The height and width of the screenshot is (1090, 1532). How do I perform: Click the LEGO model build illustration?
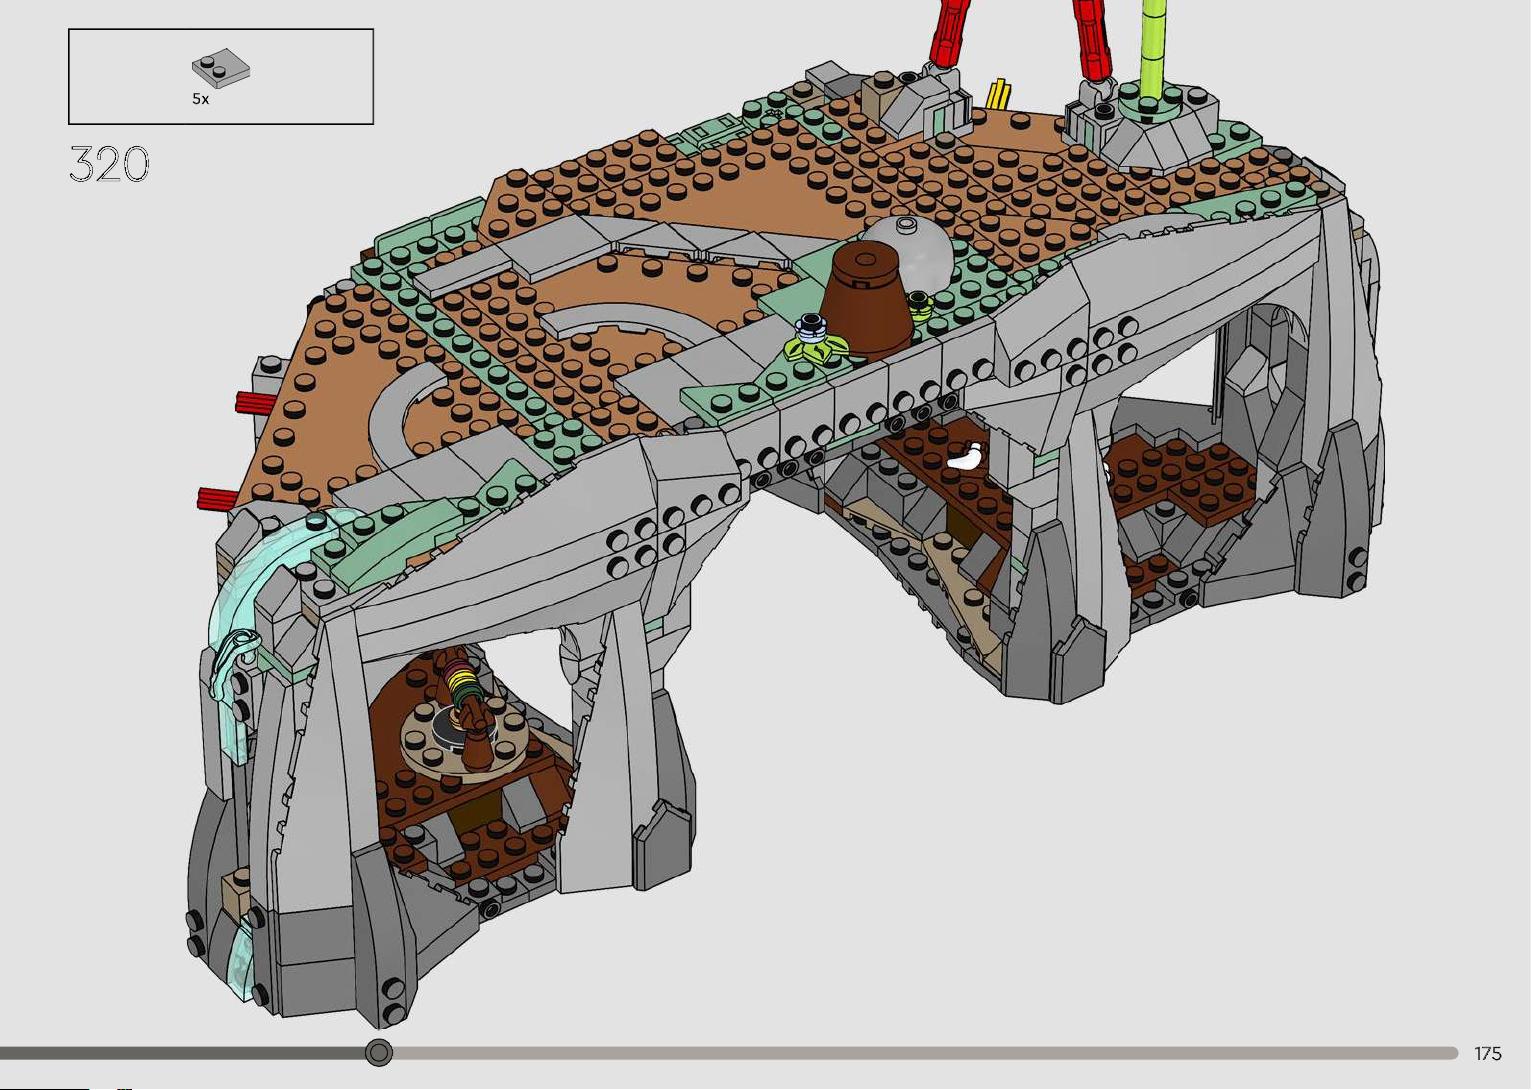(787, 515)
